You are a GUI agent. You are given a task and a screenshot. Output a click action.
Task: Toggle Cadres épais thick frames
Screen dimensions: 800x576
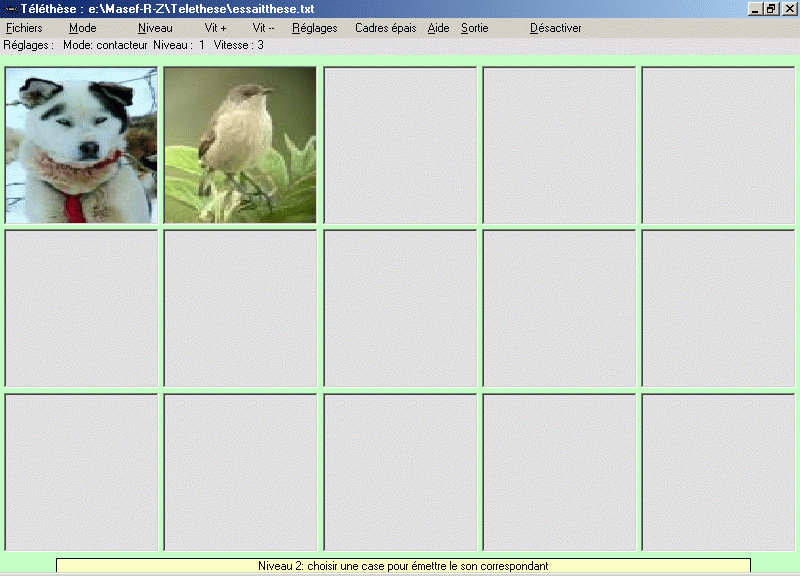[x=386, y=28]
